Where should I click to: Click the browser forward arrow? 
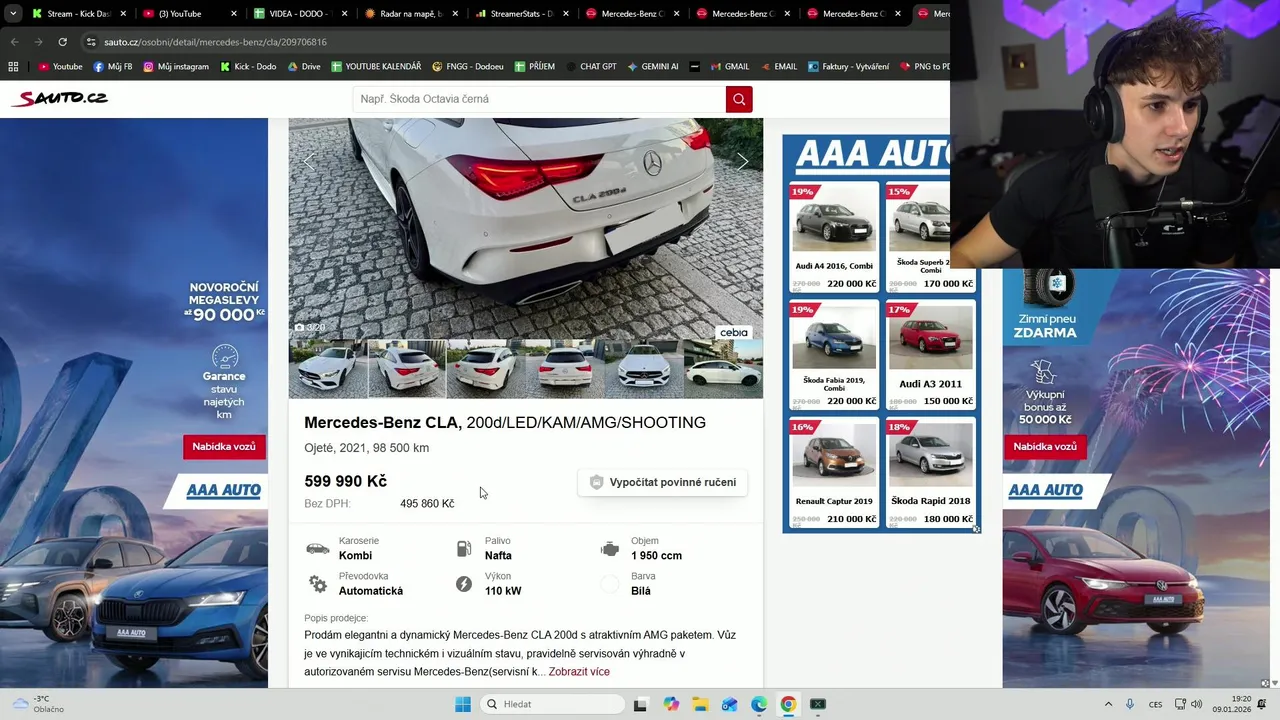click(x=38, y=42)
